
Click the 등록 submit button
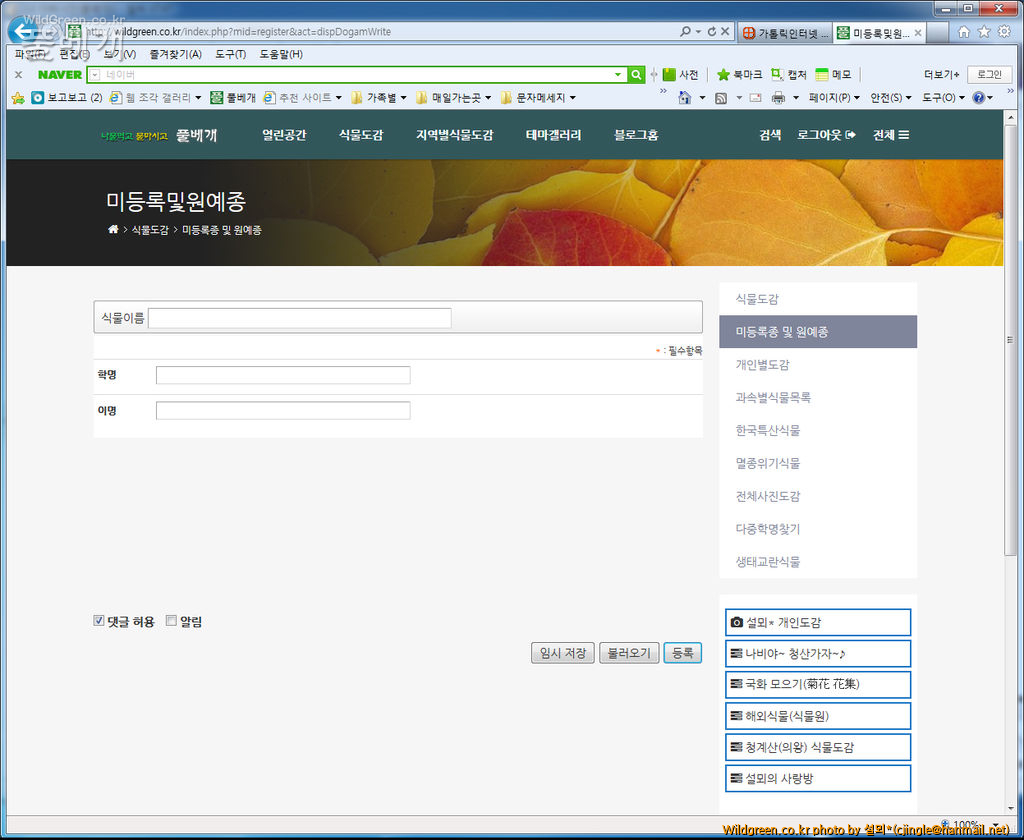point(682,653)
